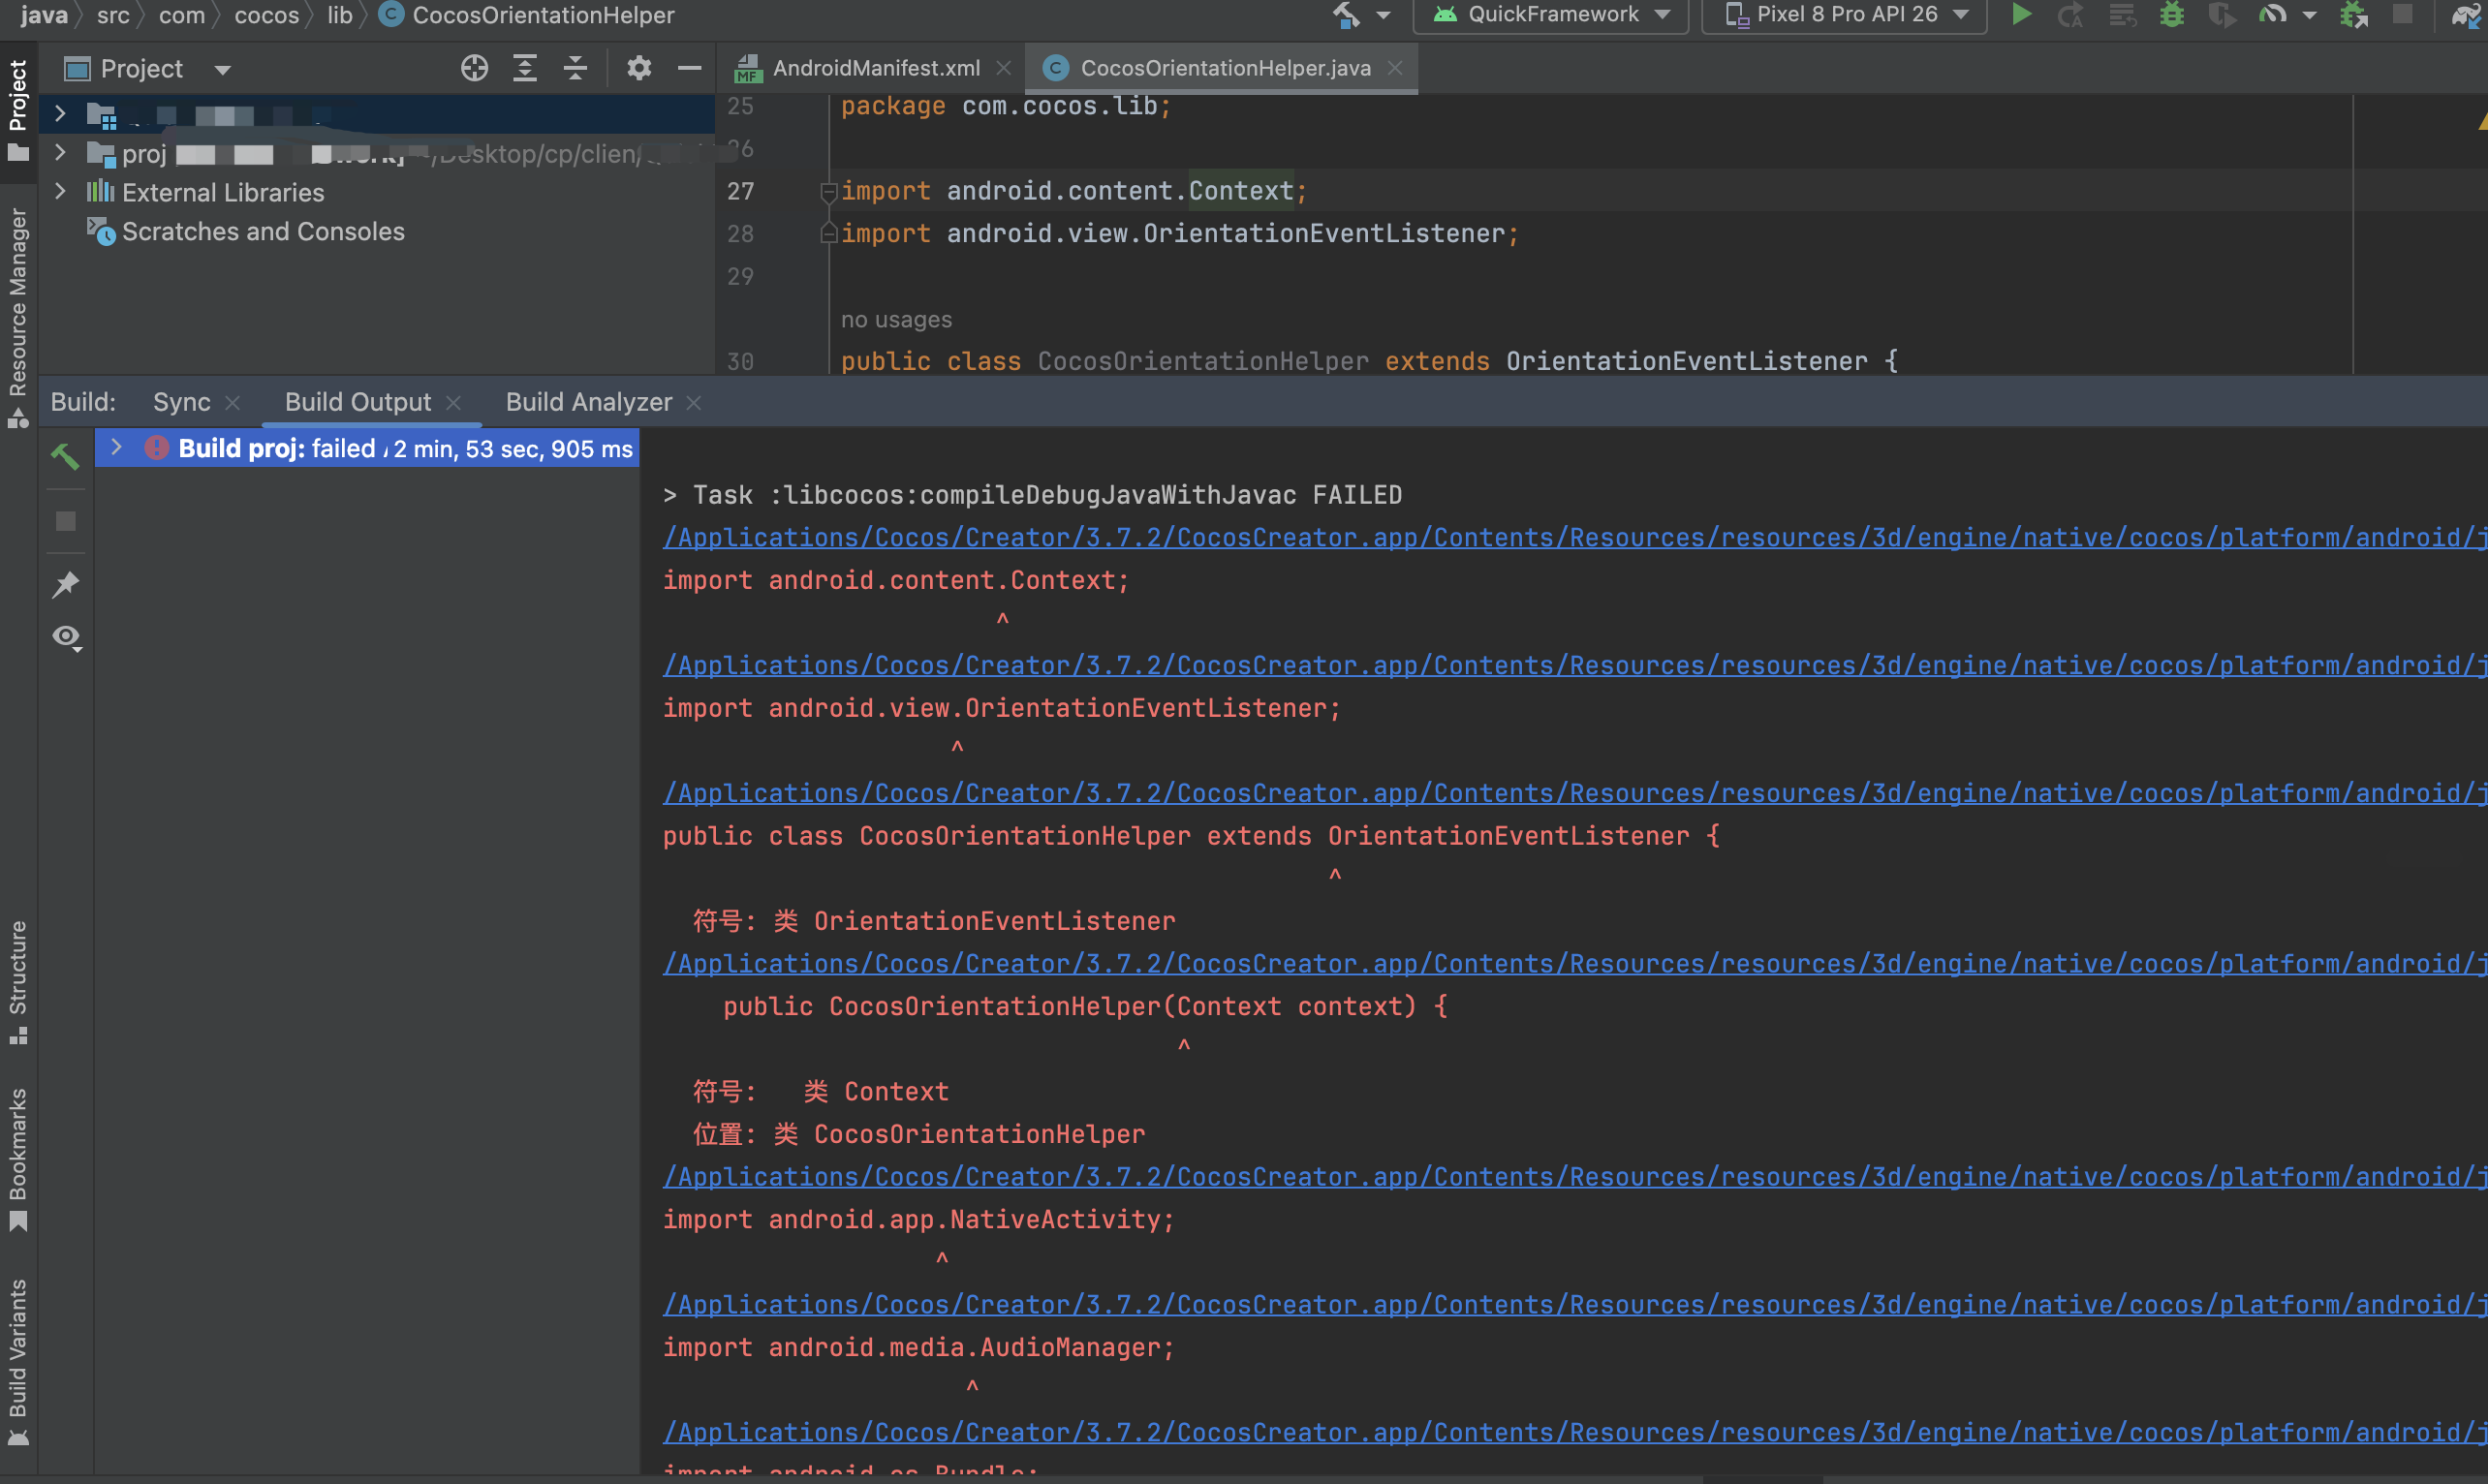Click the green Run app button
This screenshot has height=1484, width=2488.
point(2021,14)
